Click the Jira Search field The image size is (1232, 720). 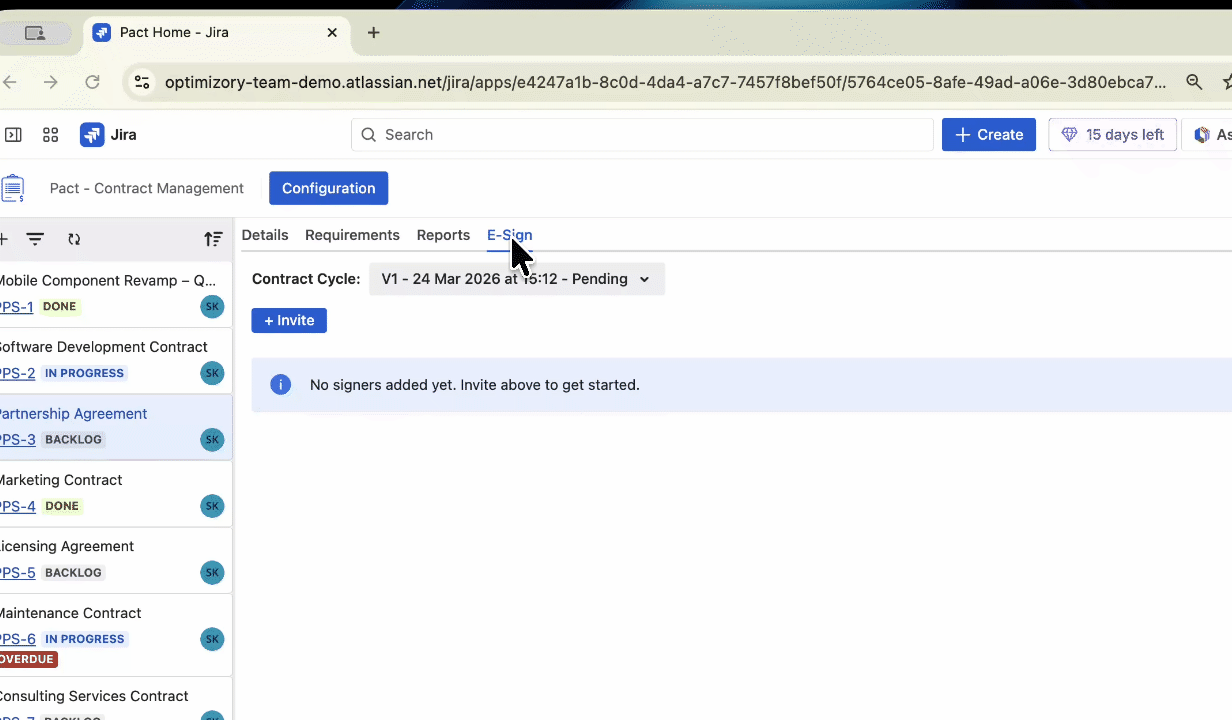coord(642,135)
